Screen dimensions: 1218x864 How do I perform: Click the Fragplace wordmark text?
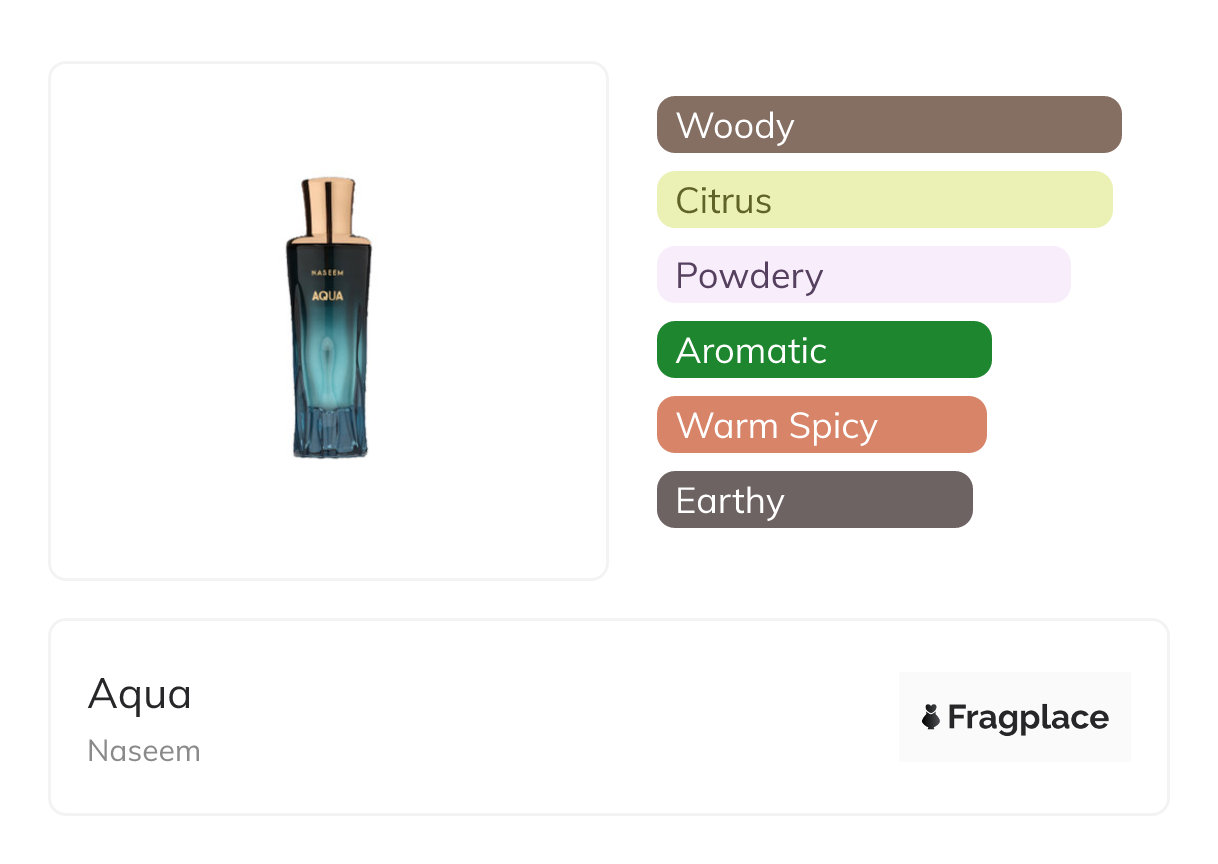point(1028,717)
